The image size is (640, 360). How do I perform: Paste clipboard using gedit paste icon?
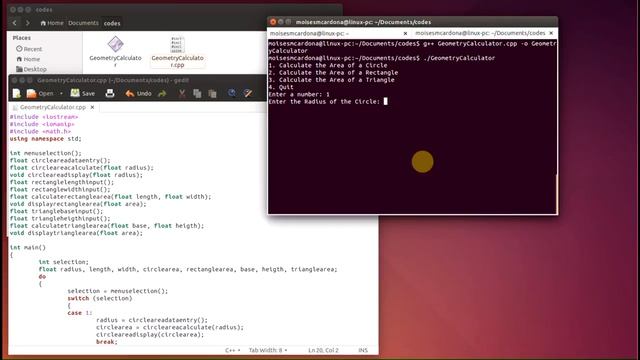click(x=212, y=93)
